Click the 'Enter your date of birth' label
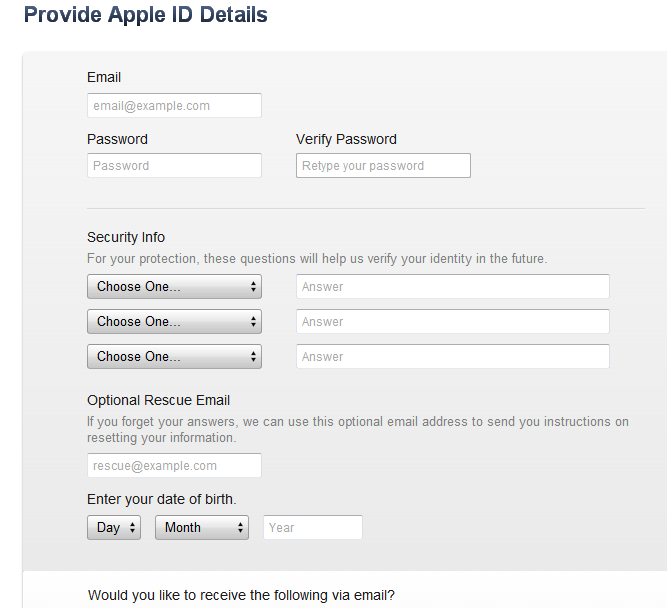 (x=162, y=499)
